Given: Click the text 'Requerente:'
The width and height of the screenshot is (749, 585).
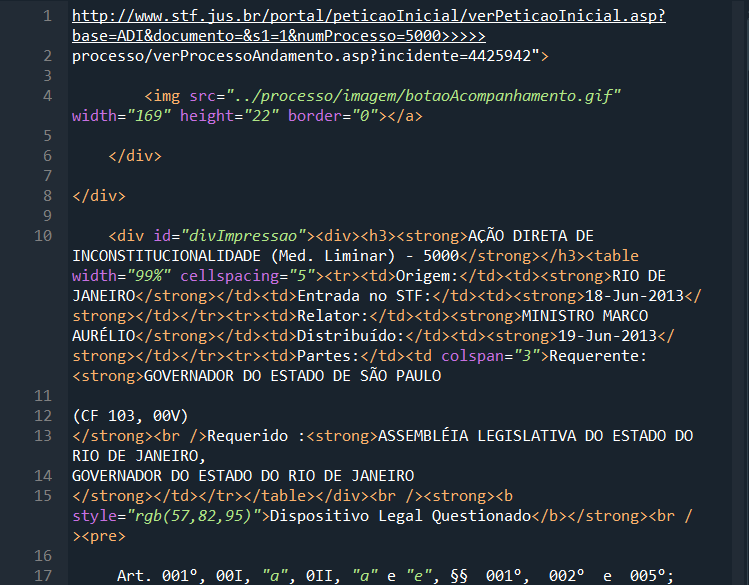Looking at the screenshot, I should pyautogui.click(x=598, y=356).
